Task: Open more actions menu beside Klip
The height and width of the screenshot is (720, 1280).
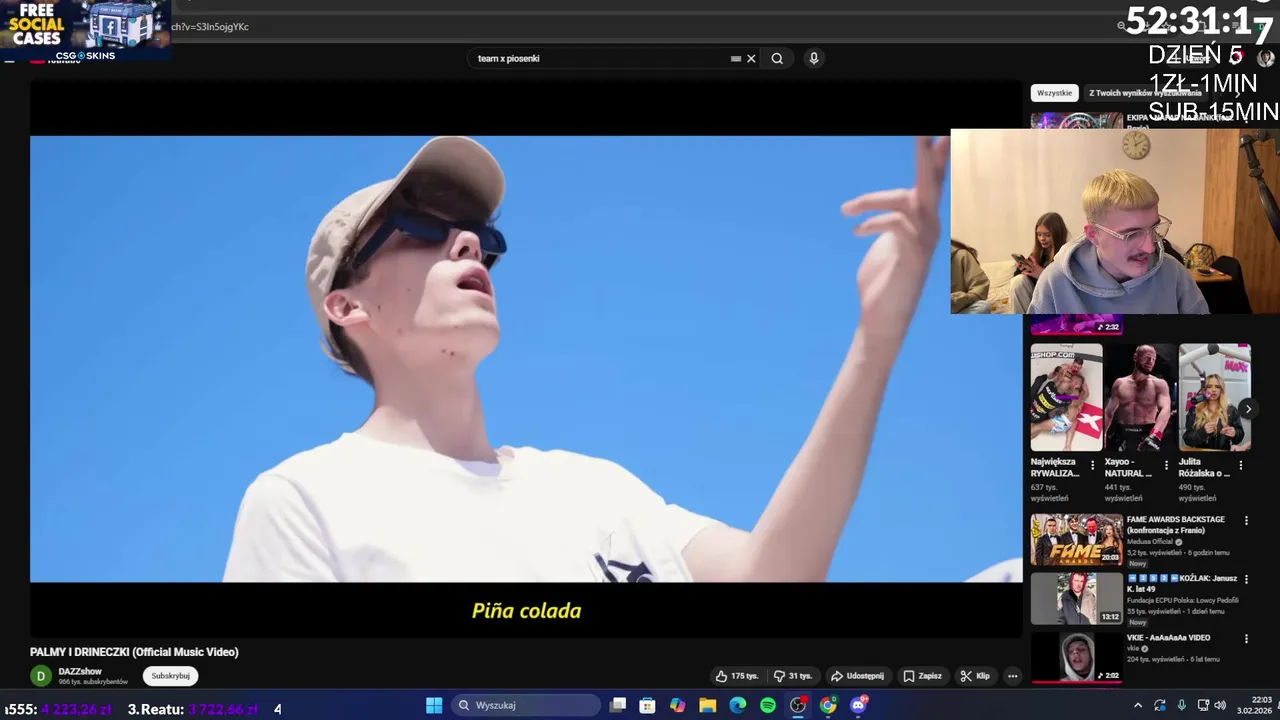Action: coord(1012,676)
